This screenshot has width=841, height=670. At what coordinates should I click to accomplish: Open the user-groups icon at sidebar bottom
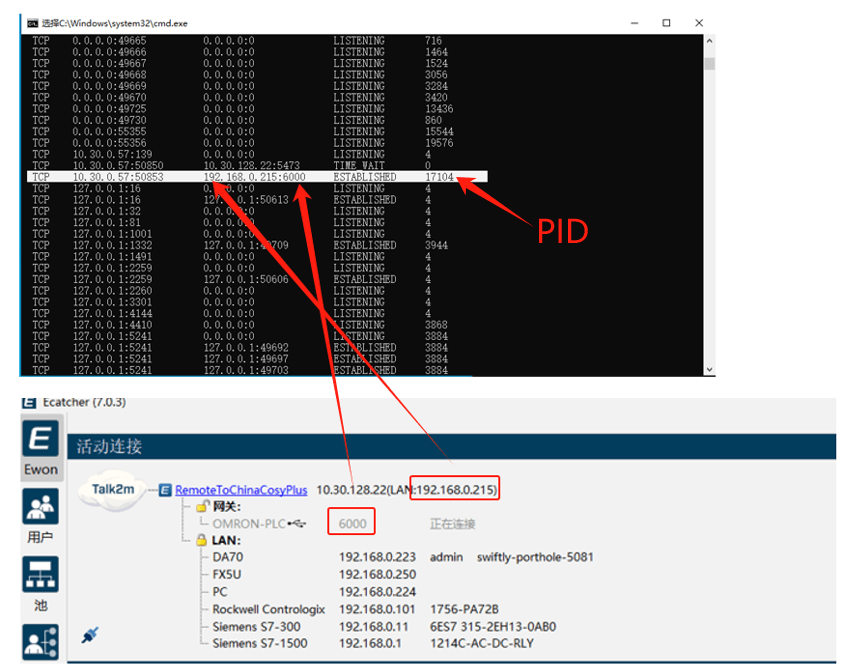(41, 642)
